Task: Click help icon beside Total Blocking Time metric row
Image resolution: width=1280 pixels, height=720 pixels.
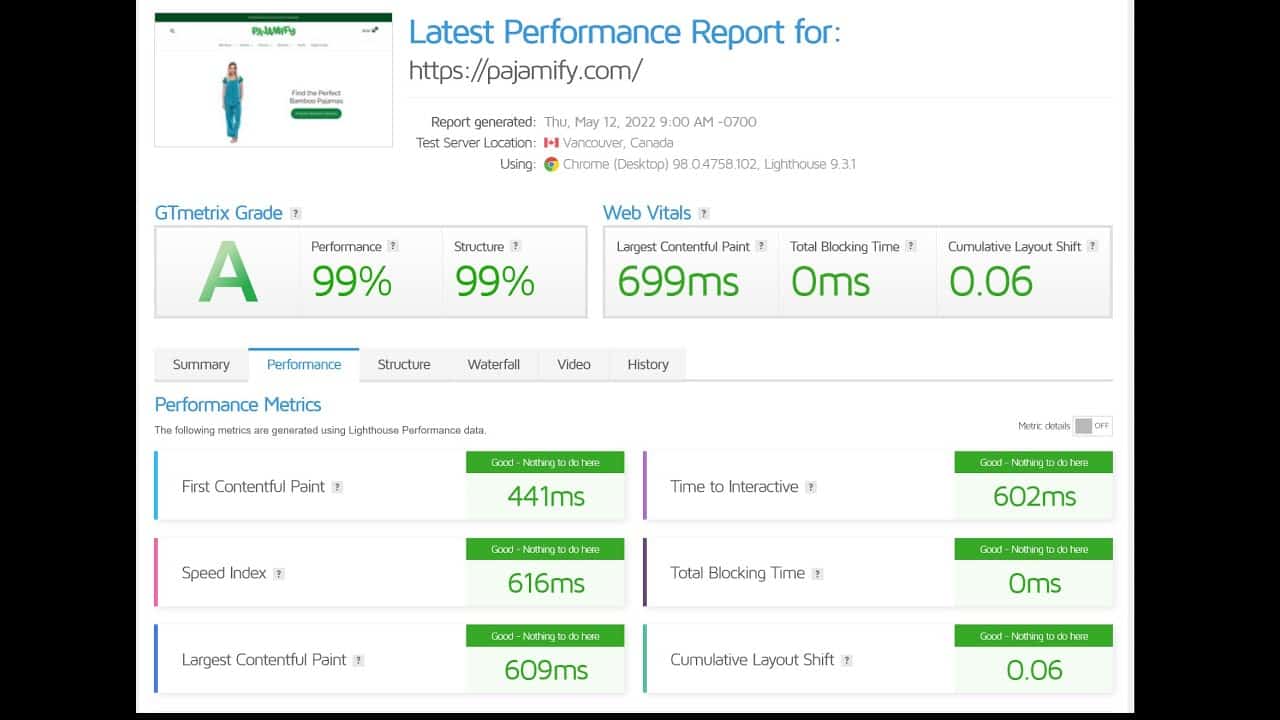Action: tap(817, 574)
